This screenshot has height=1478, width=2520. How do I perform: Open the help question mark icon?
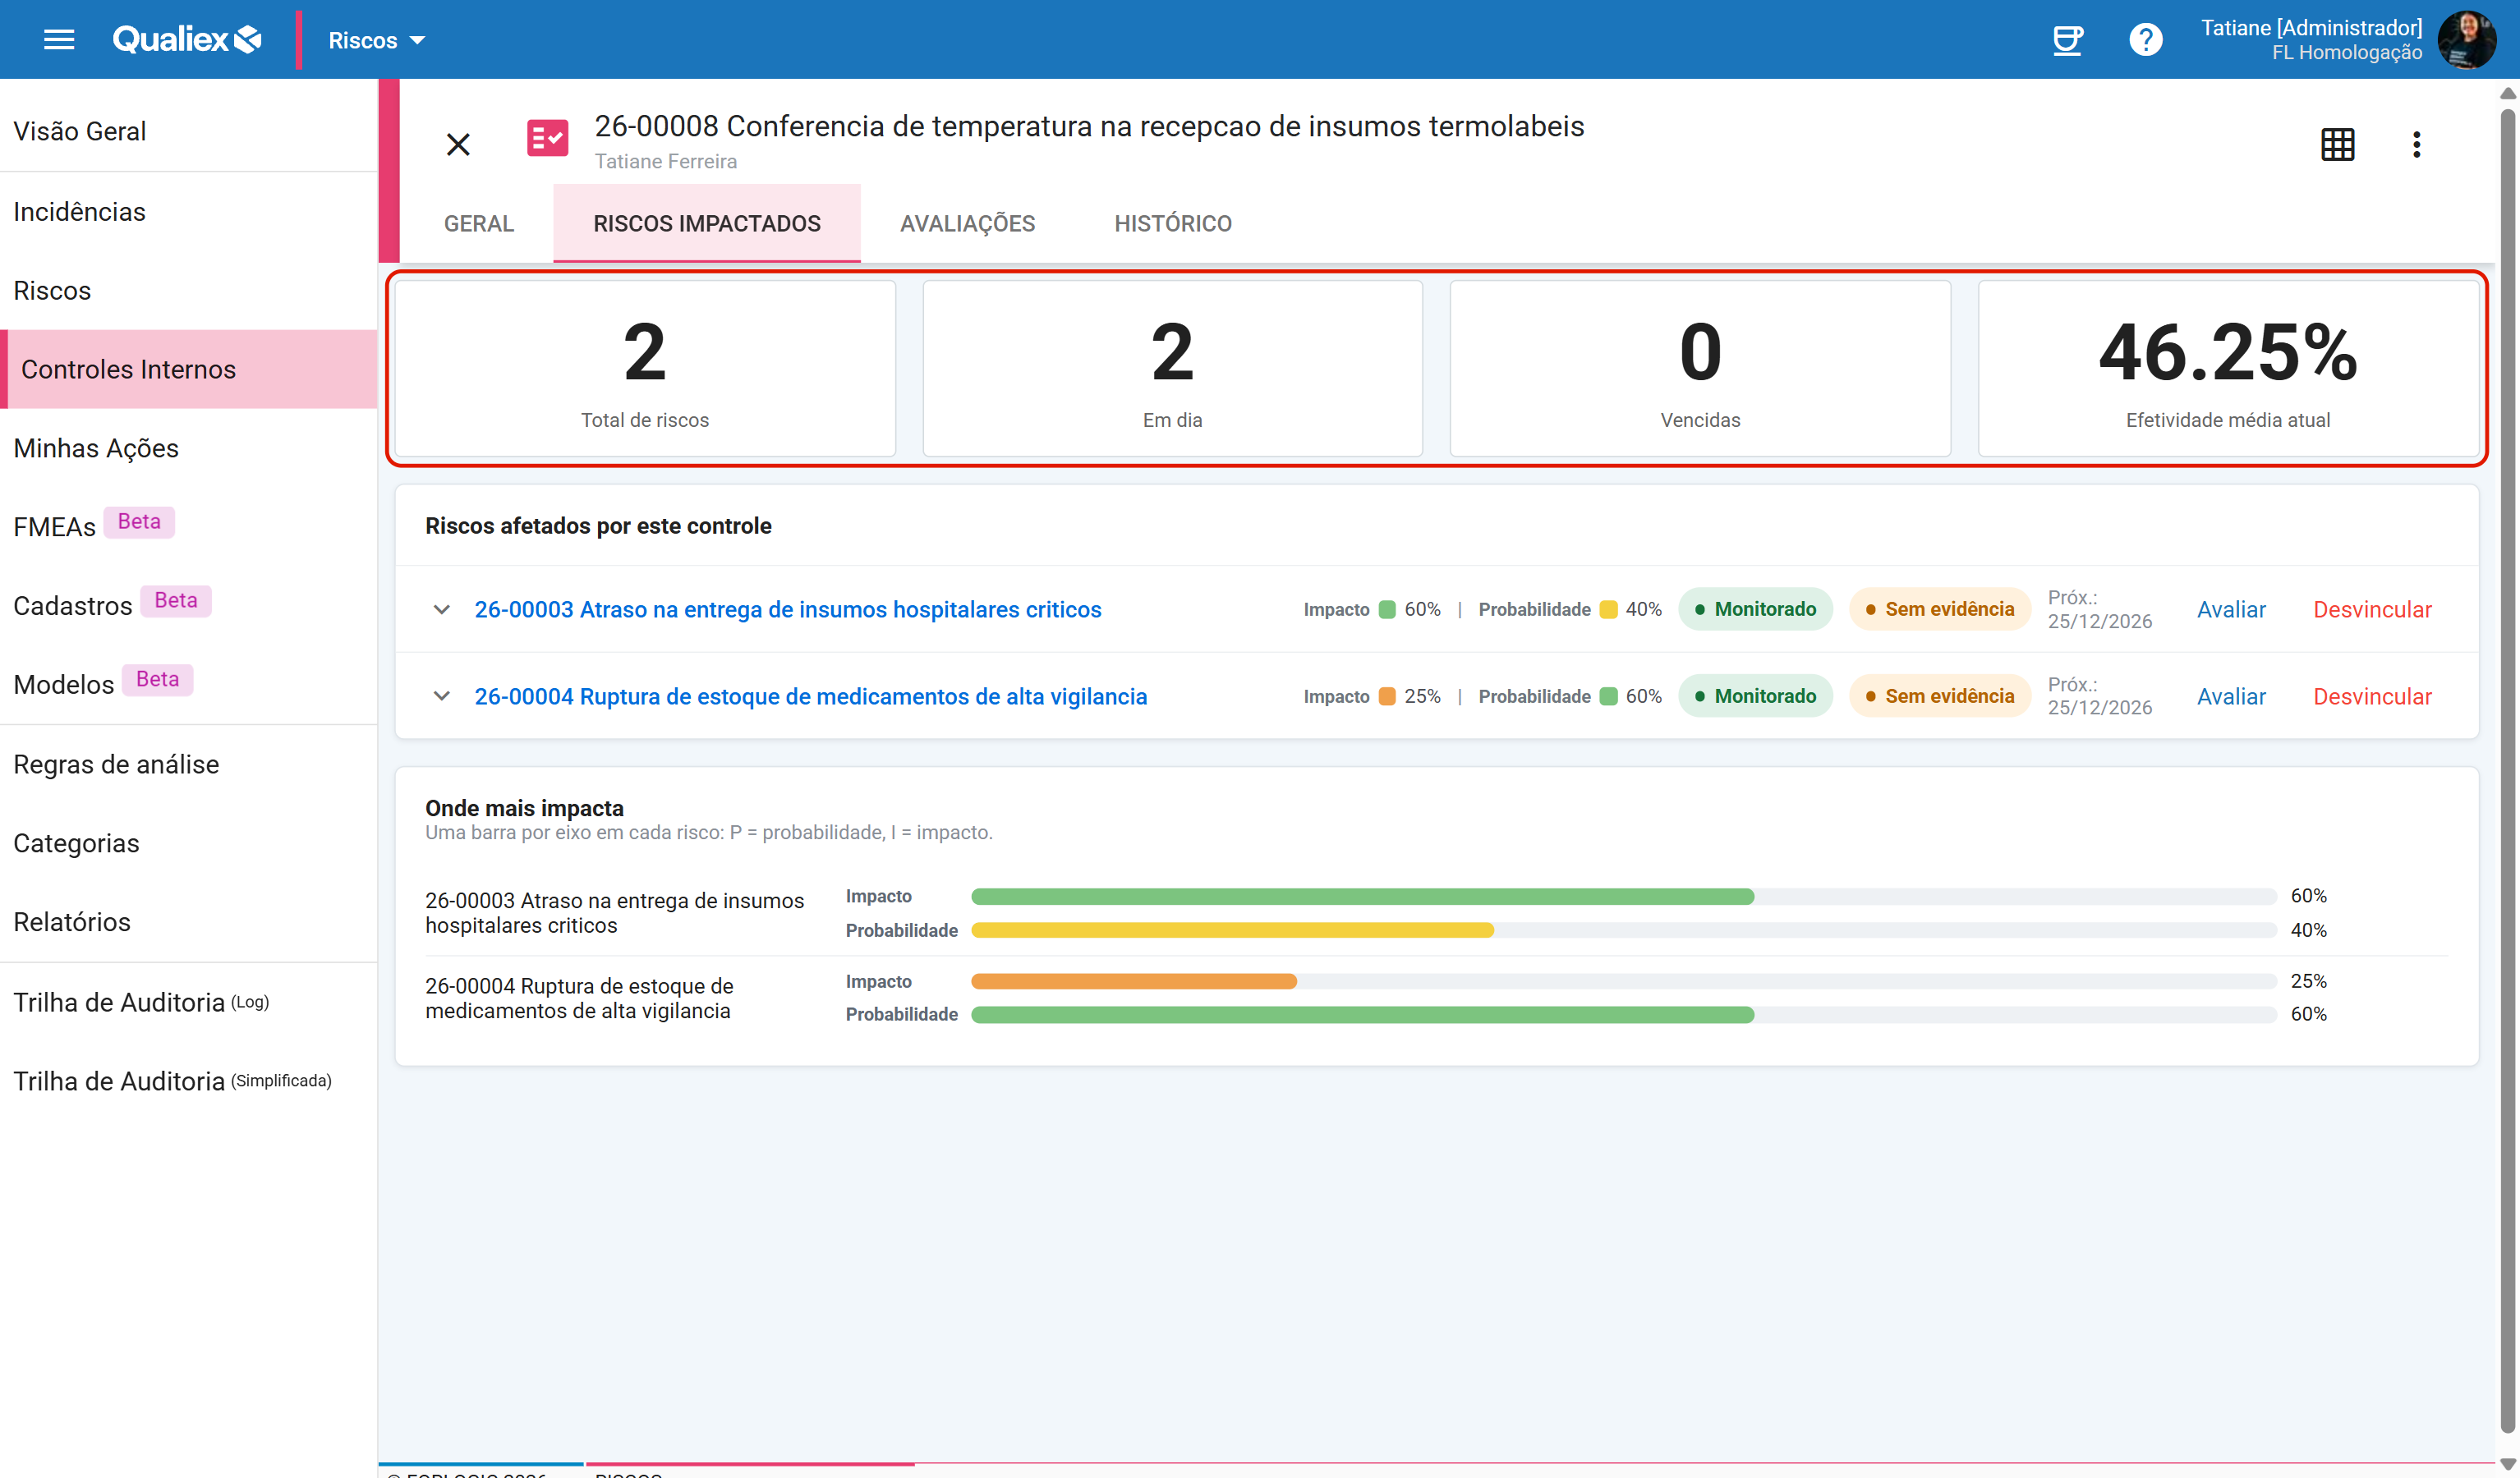click(x=2145, y=40)
